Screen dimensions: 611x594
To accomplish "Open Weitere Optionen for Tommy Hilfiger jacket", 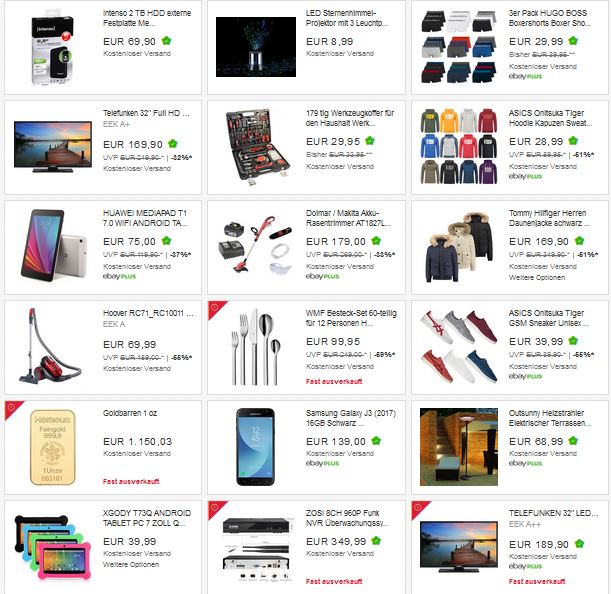I will point(537,277).
